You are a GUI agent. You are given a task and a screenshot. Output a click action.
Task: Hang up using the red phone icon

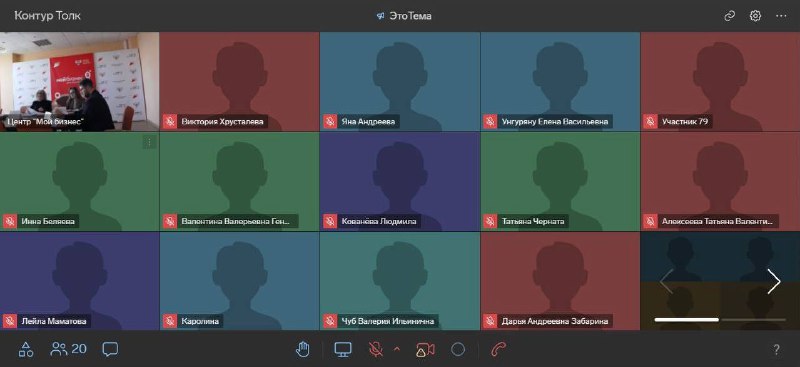tap(498, 349)
